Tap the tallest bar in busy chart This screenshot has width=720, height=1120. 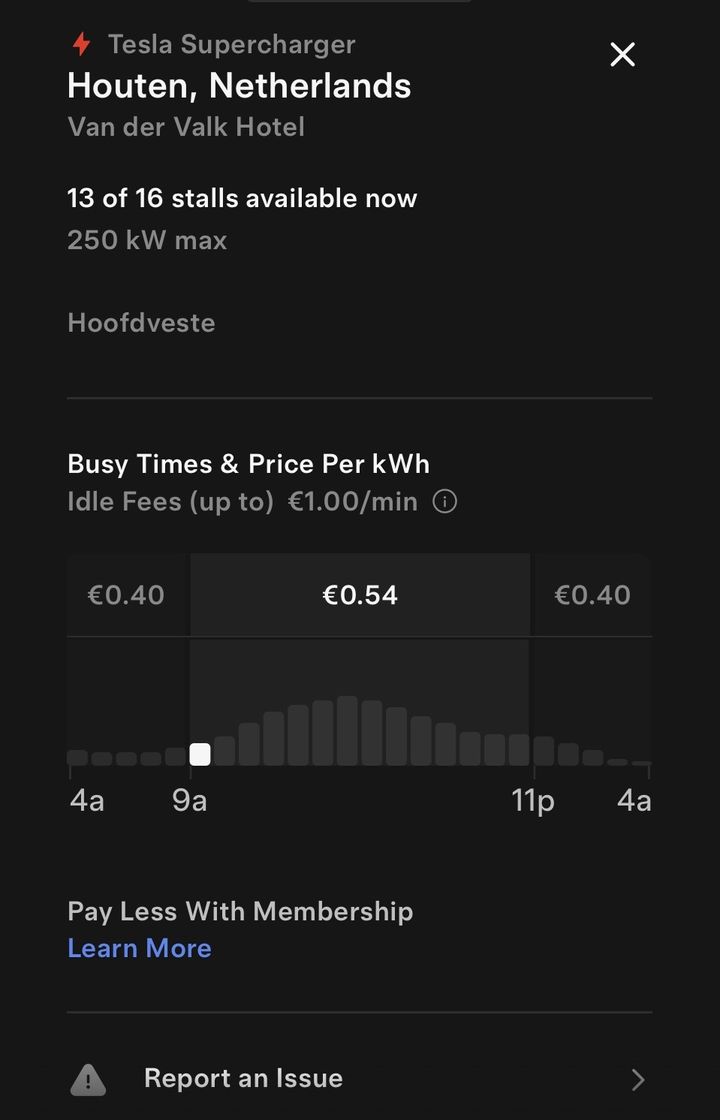tap(347, 731)
